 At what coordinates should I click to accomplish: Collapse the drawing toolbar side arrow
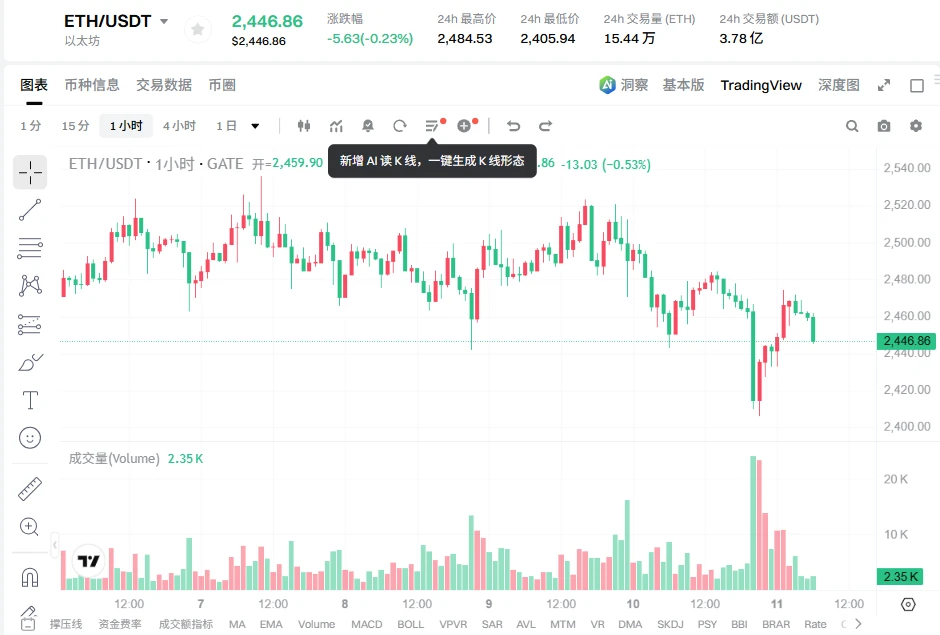[x=55, y=545]
